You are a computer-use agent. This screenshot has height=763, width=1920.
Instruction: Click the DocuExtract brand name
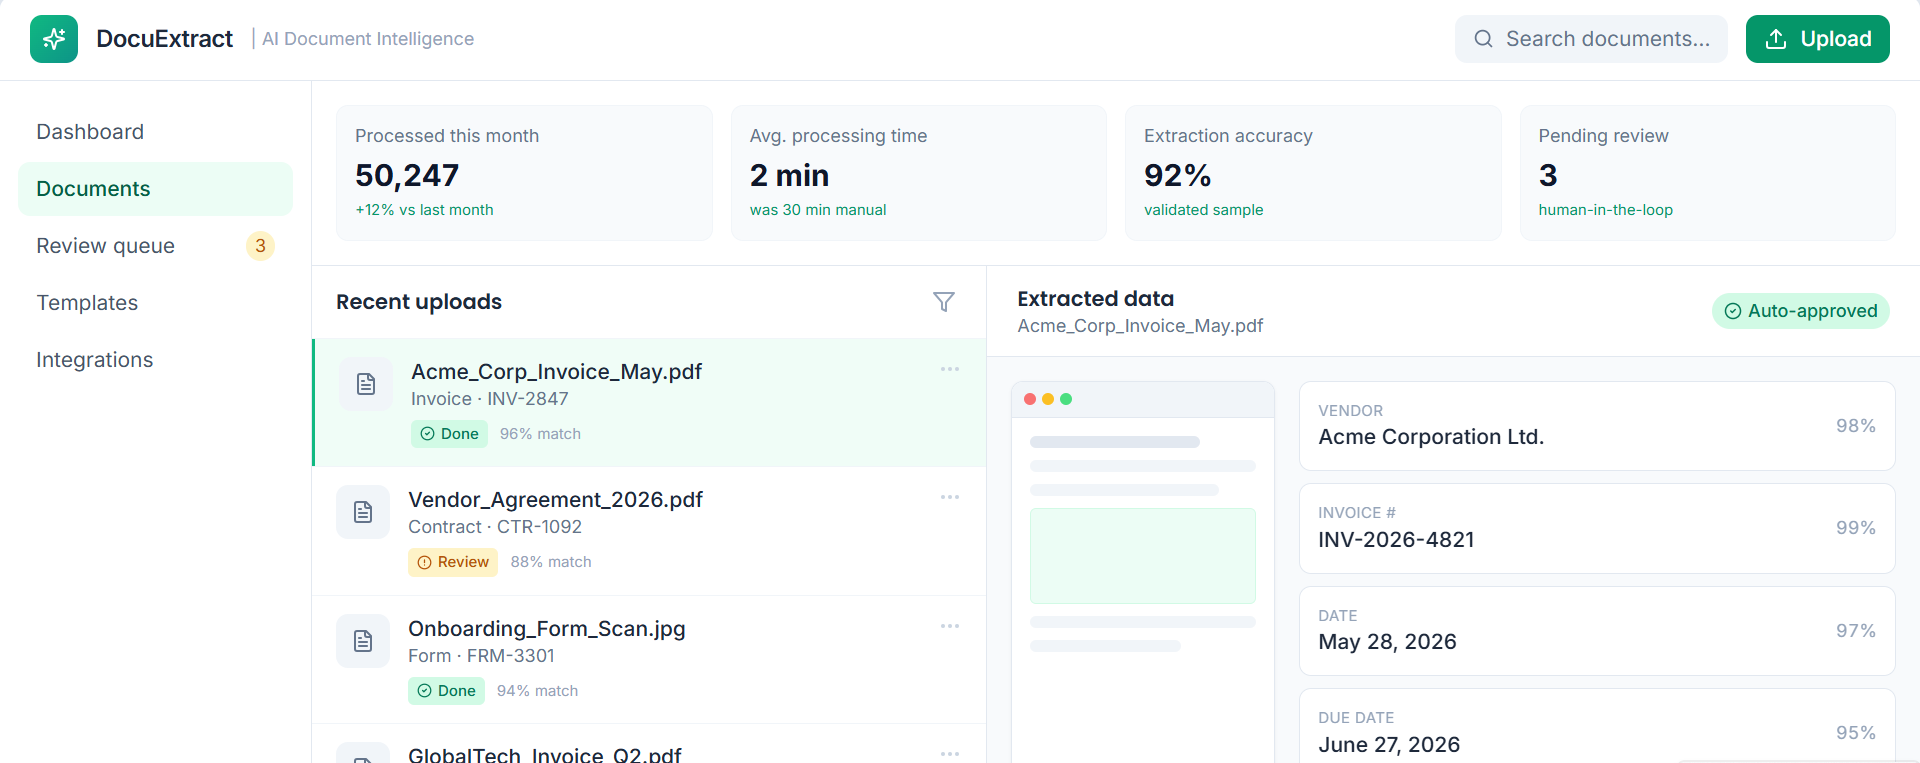(x=164, y=39)
